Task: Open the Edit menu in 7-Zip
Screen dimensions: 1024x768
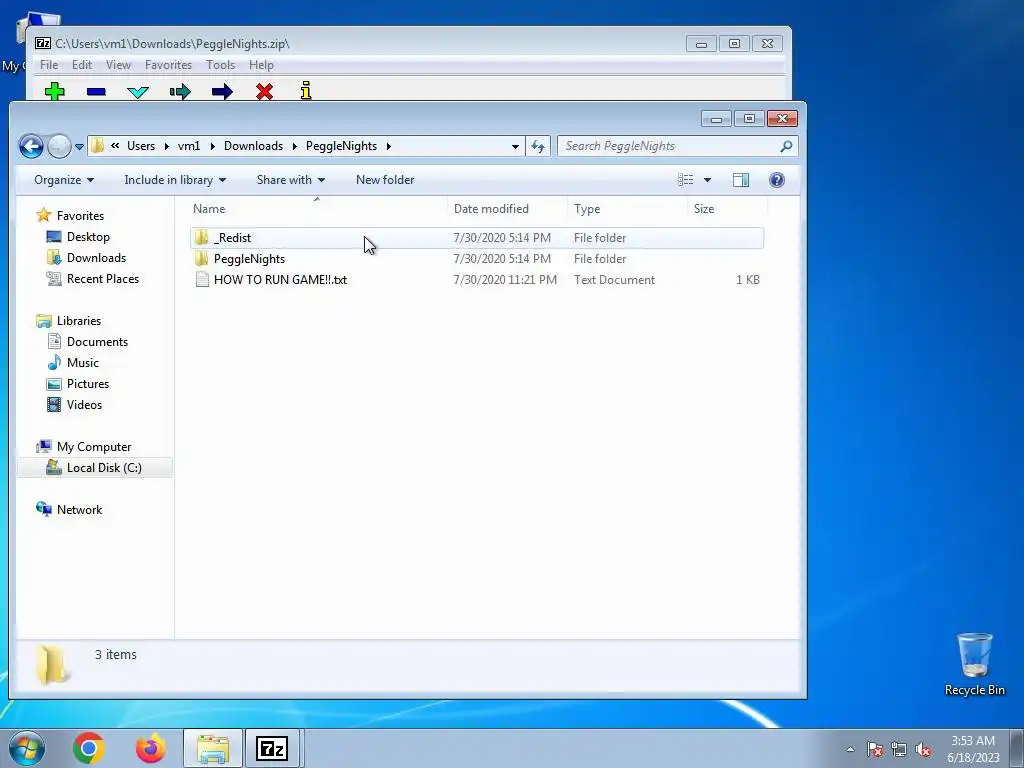Action: click(x=82, y=65)
